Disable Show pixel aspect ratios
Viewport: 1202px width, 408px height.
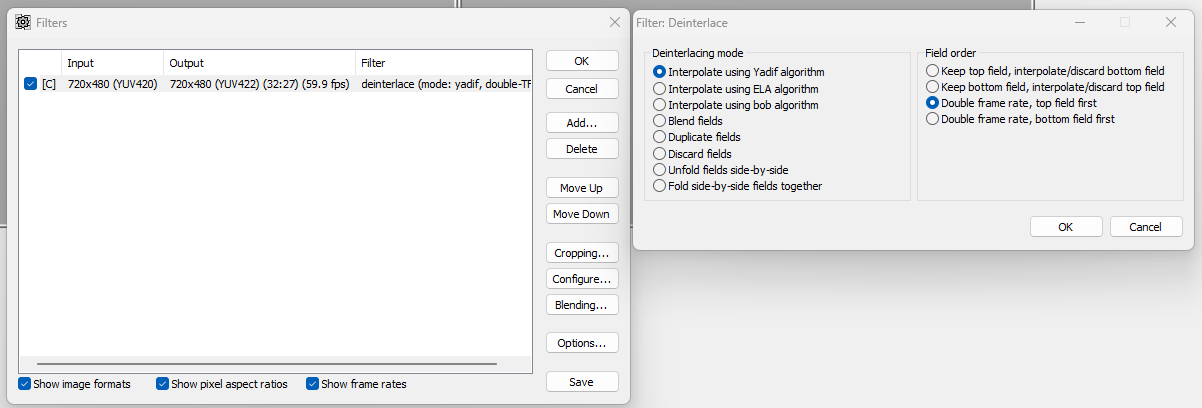(x=163, y=384)
